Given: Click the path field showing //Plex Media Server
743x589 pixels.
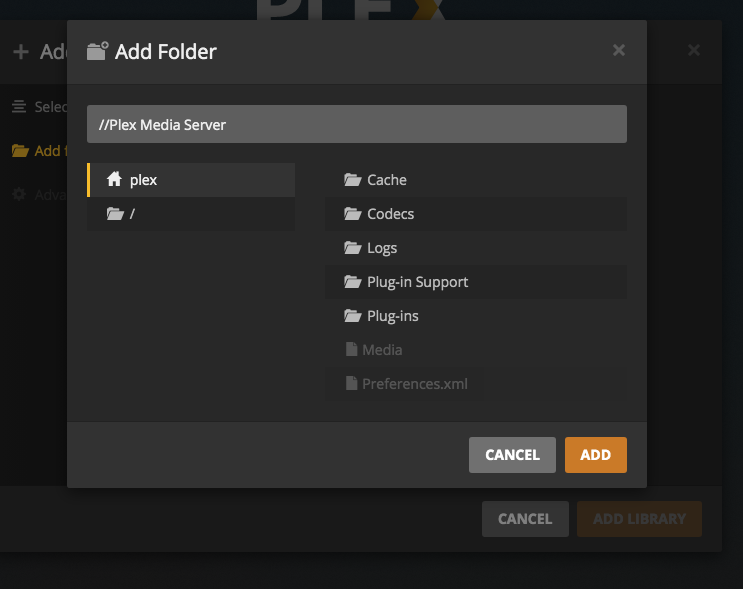Looking at the screenshot, I should click(356, 124).
